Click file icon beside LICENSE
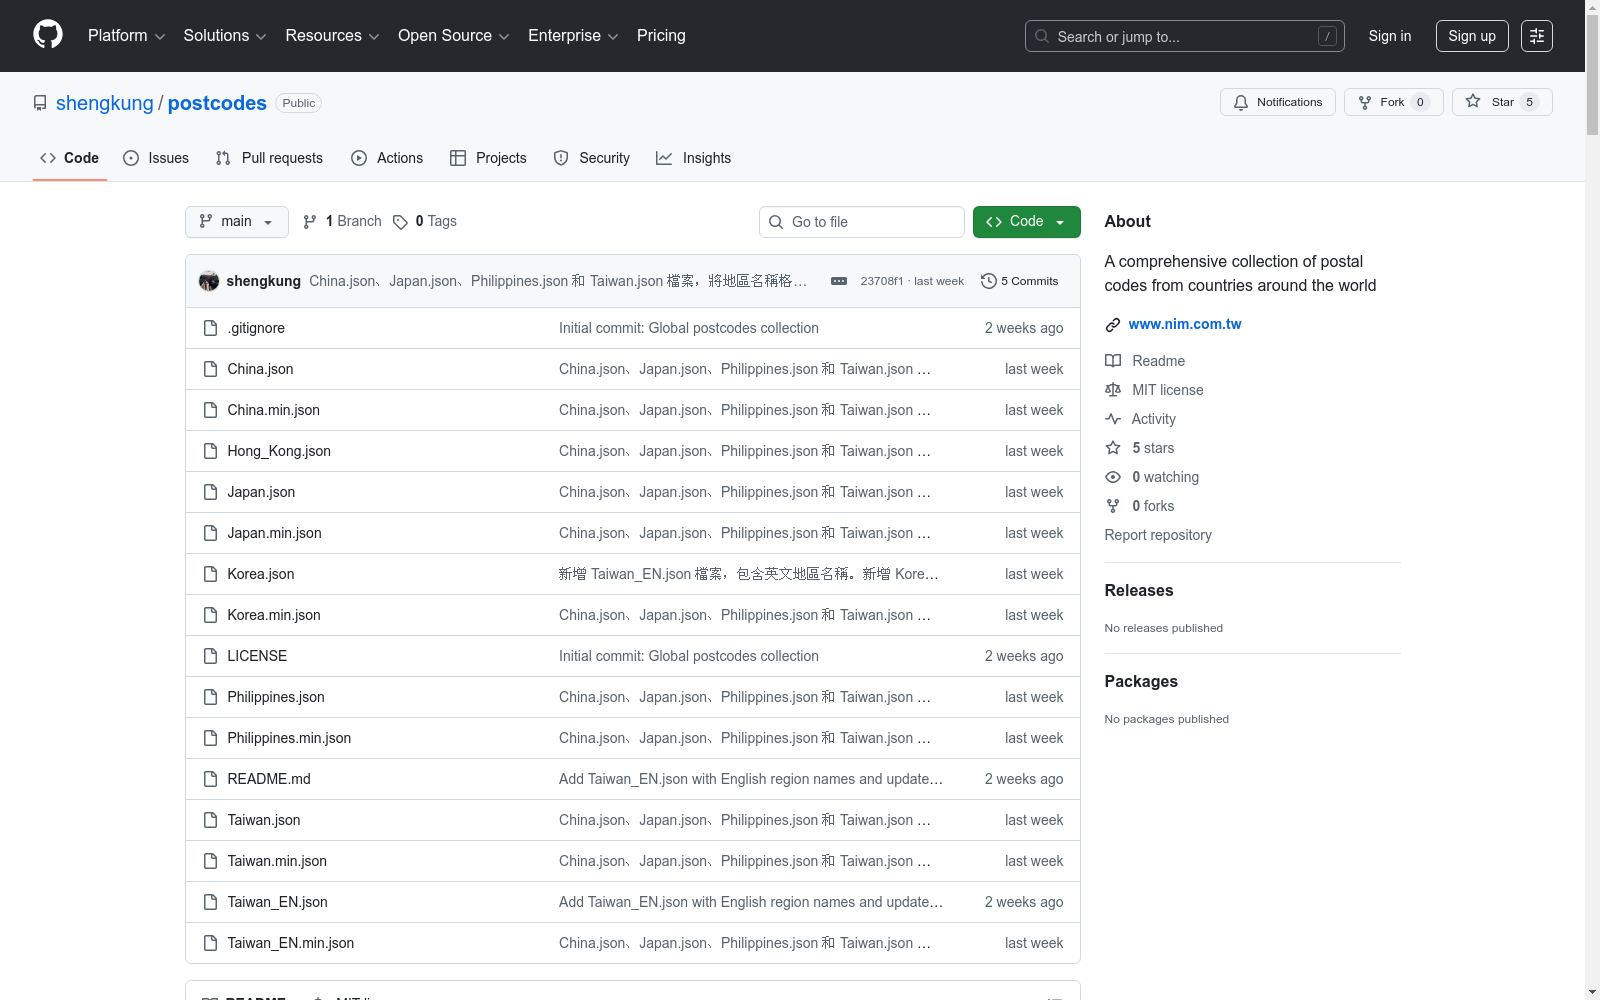This screenshot has height=1000, width=1600. coord(210,656)
